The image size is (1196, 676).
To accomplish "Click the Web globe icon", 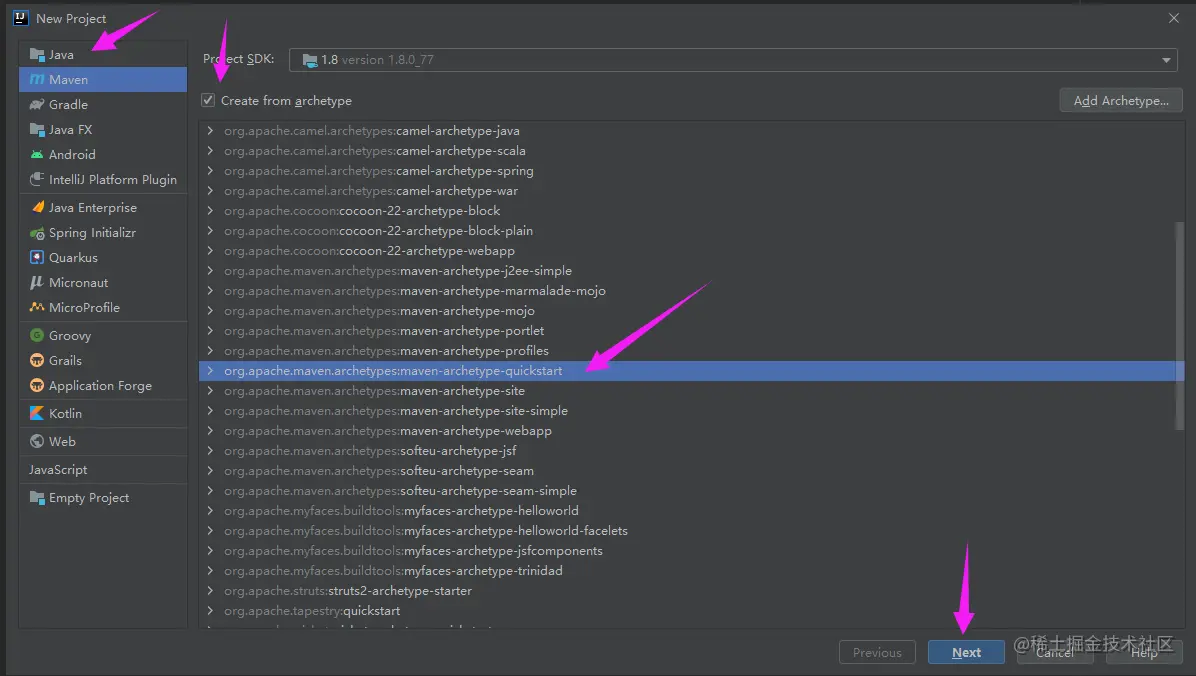I will (37, 441).
